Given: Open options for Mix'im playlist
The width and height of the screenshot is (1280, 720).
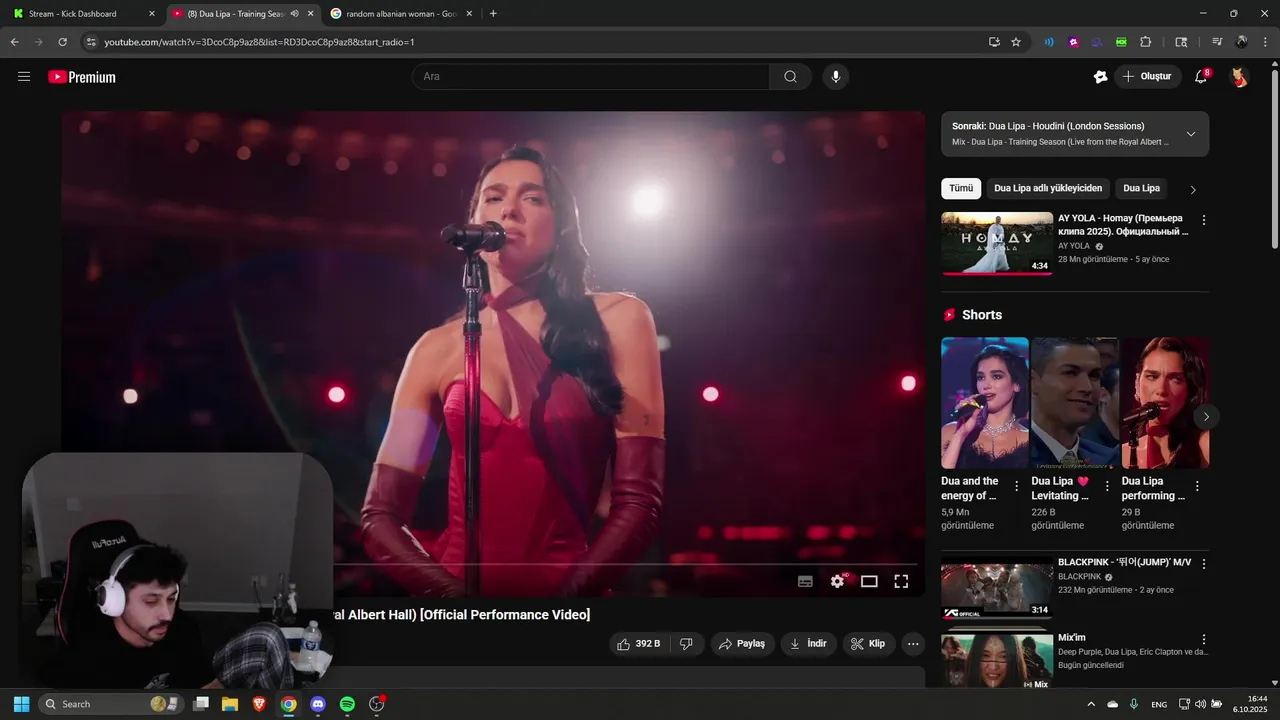Looking at the screenshot, I should point(1204,639).
